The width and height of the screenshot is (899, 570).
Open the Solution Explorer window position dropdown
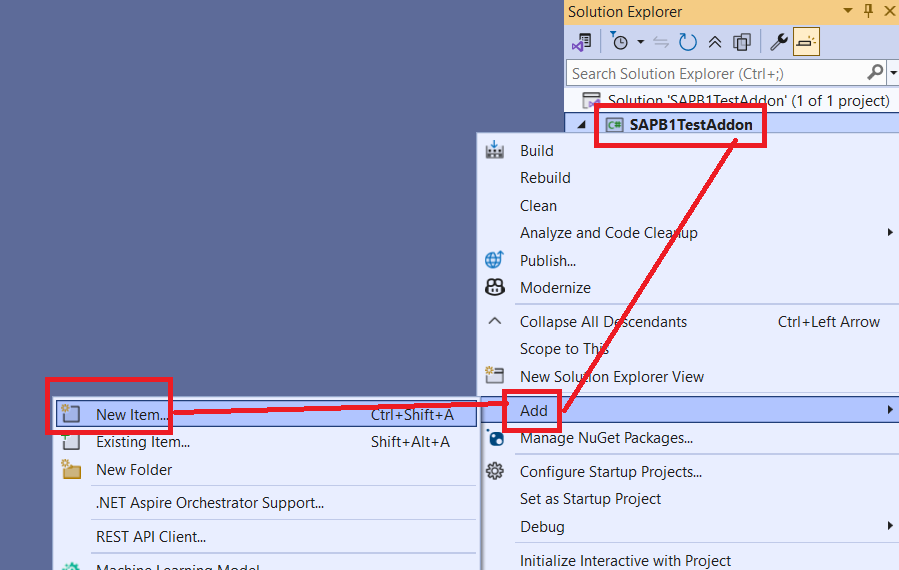click(847, 11)
